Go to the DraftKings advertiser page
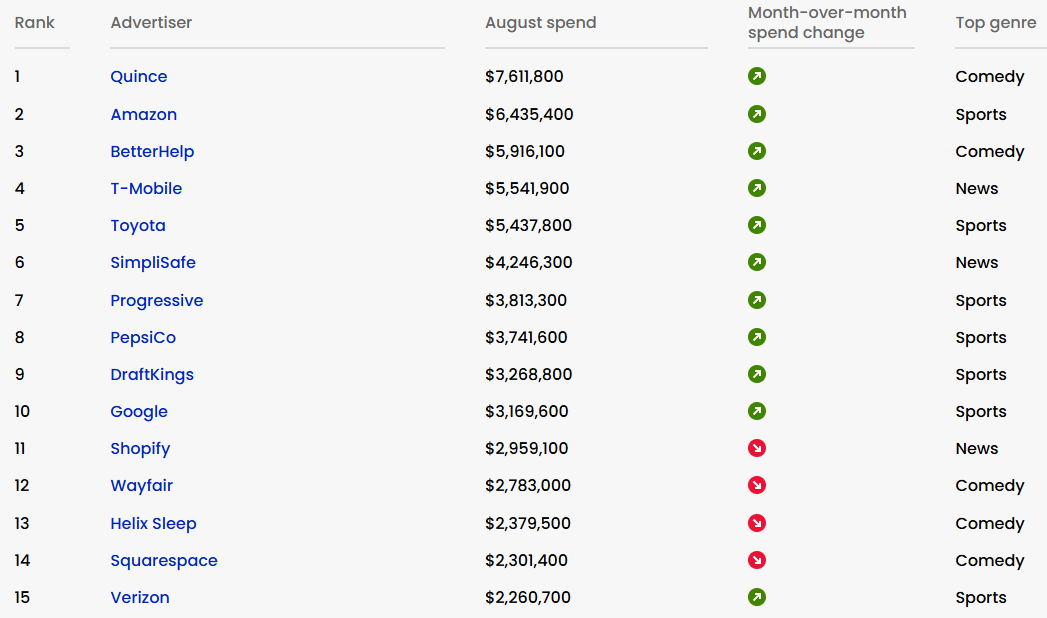 point(152,375)
